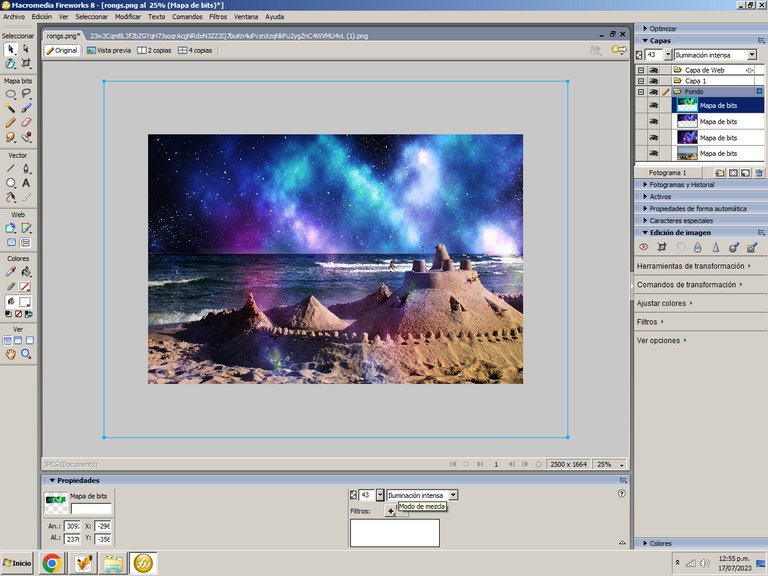This screenshot has width=768, height=576.
Task: Open the Ventana menu
Action: coord(246,17)
